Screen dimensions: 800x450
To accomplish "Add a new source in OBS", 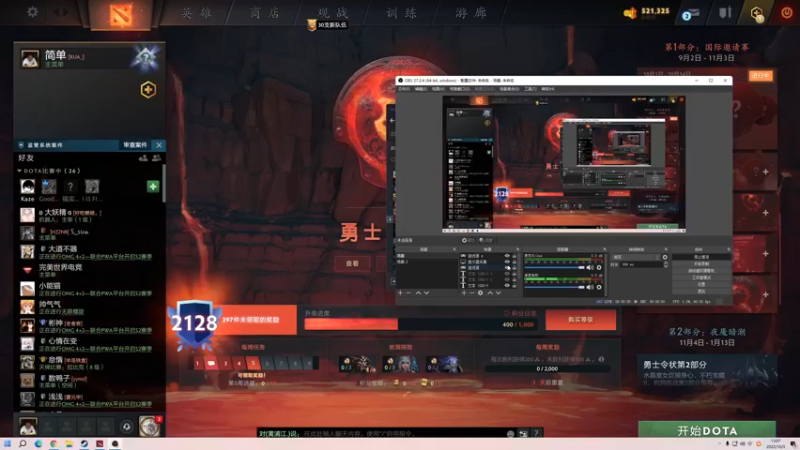I will pyautogui.click(x=464, y=293).
